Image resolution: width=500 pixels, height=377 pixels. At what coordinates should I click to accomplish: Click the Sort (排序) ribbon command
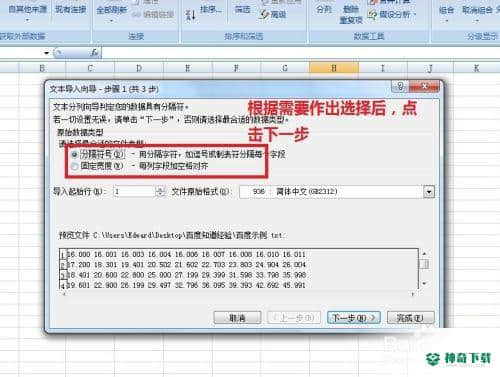click(x=210, y=9)
